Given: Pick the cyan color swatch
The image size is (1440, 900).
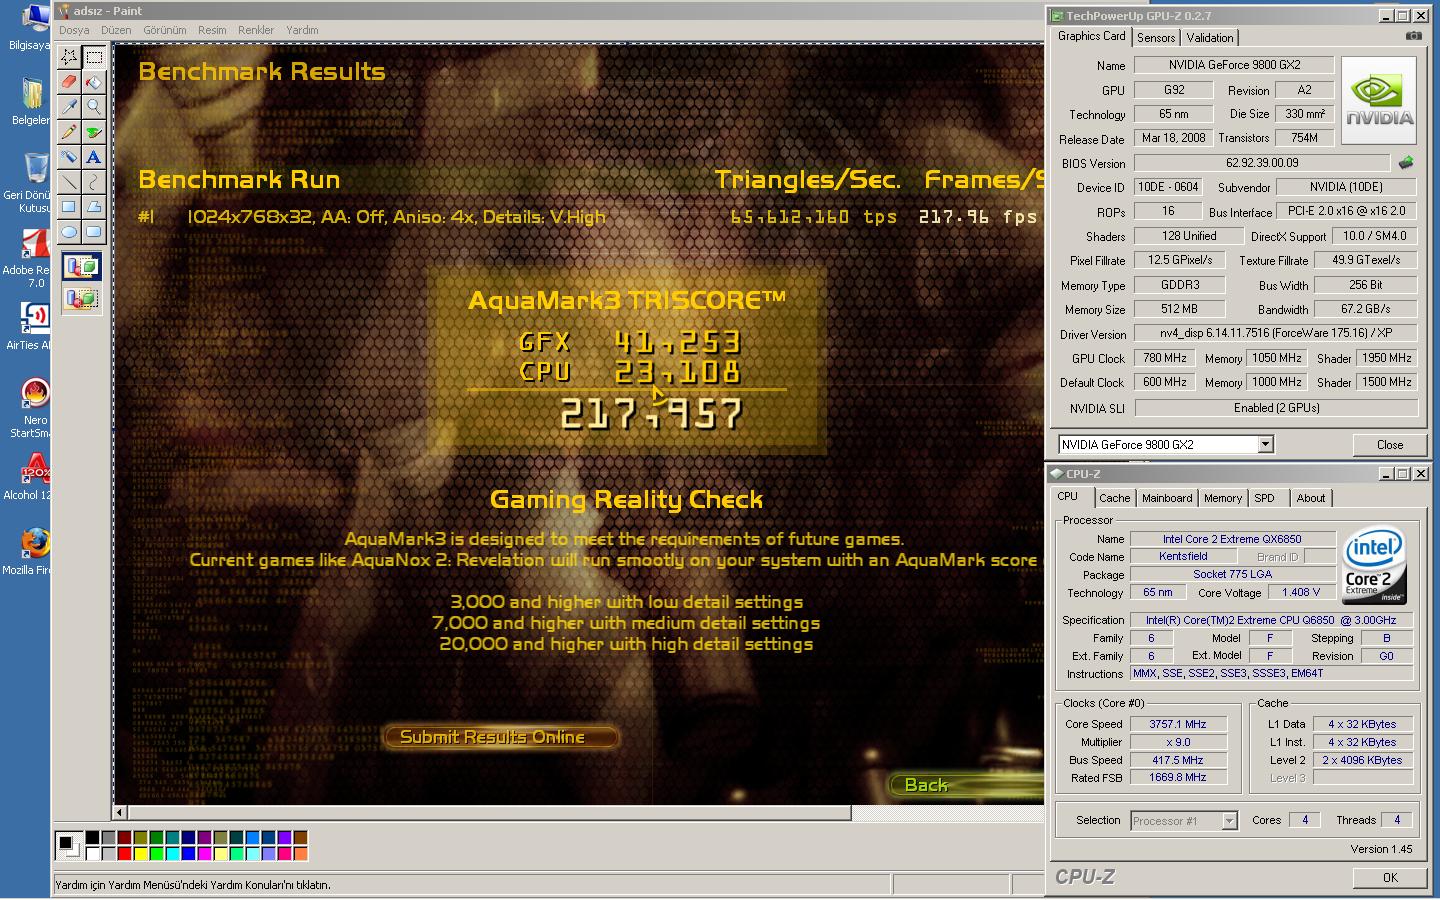Looking at the screenshot, I should click(x=172, y=854).
